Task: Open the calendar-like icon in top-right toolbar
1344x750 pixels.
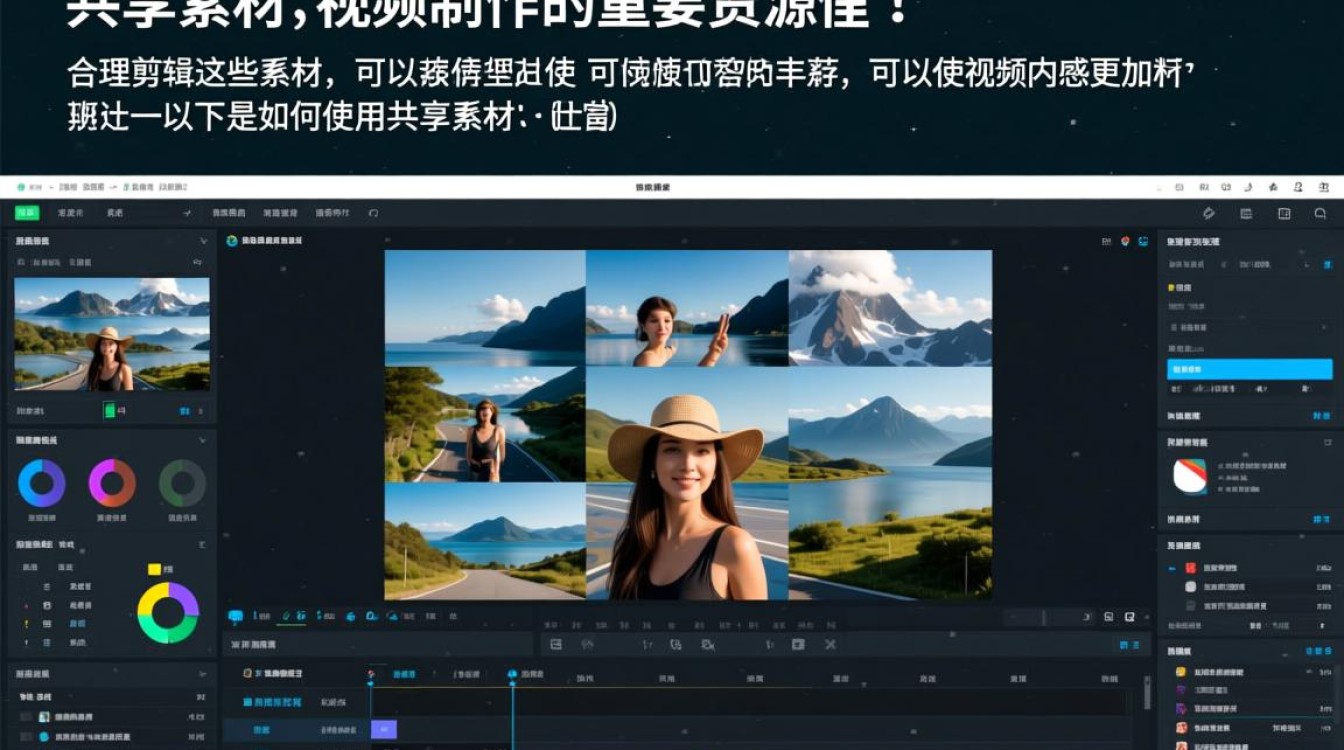Action: [1246, 213]
